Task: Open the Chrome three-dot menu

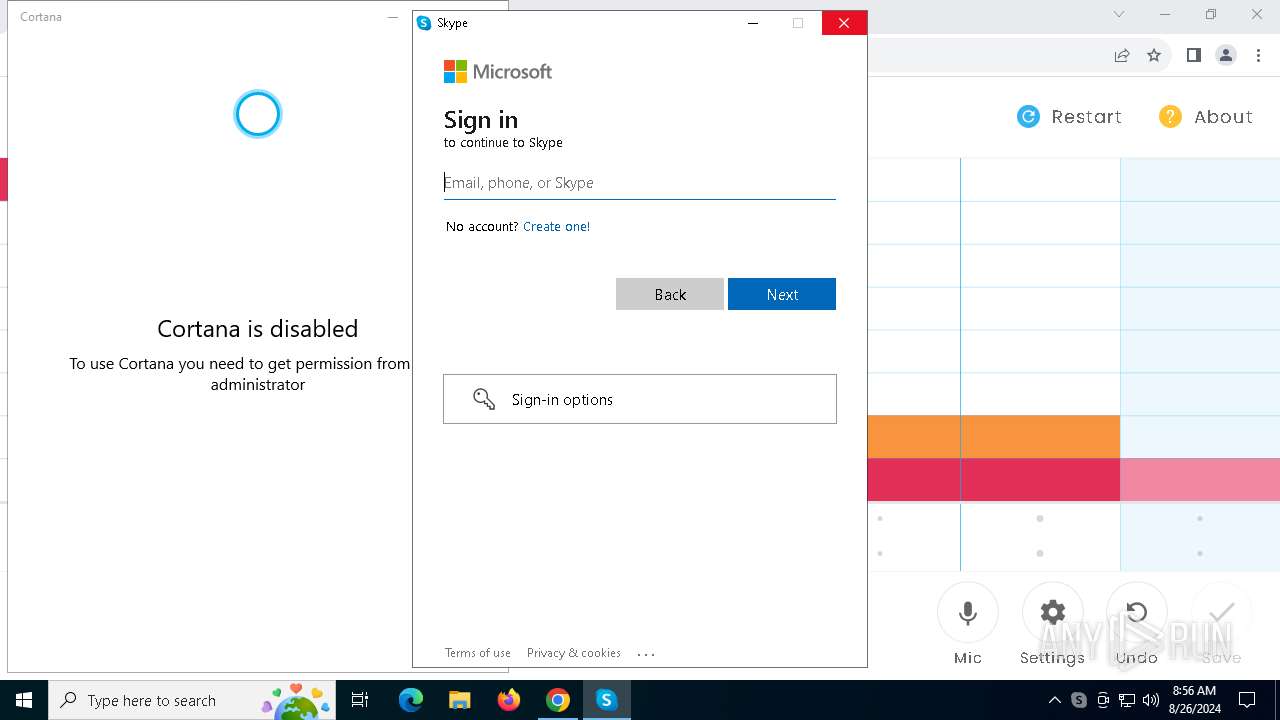Action: pos(1259,56)
